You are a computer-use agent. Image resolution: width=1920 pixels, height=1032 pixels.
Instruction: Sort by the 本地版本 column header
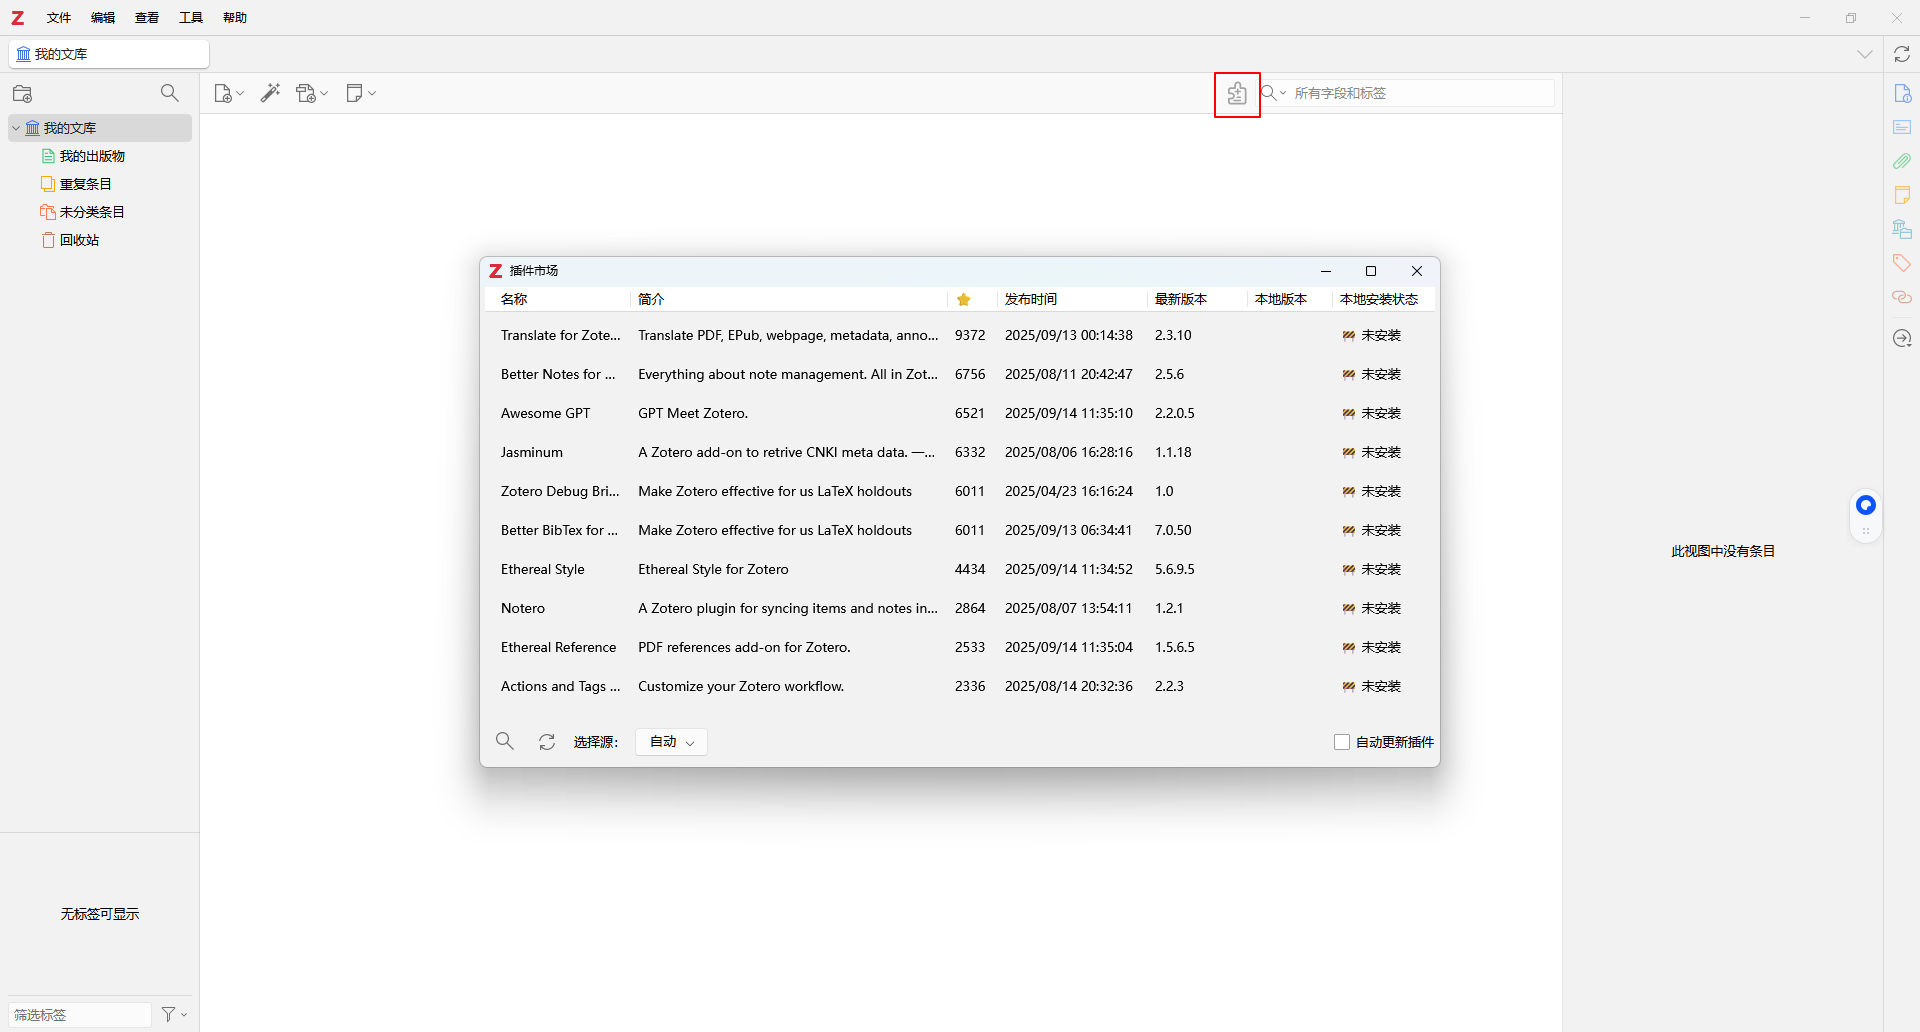point(1289,299)
